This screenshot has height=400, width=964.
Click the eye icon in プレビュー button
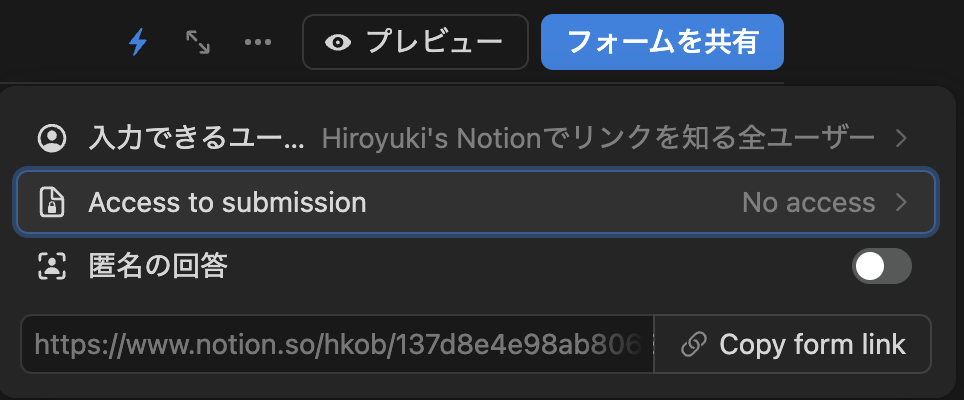(x=338, y=42)
